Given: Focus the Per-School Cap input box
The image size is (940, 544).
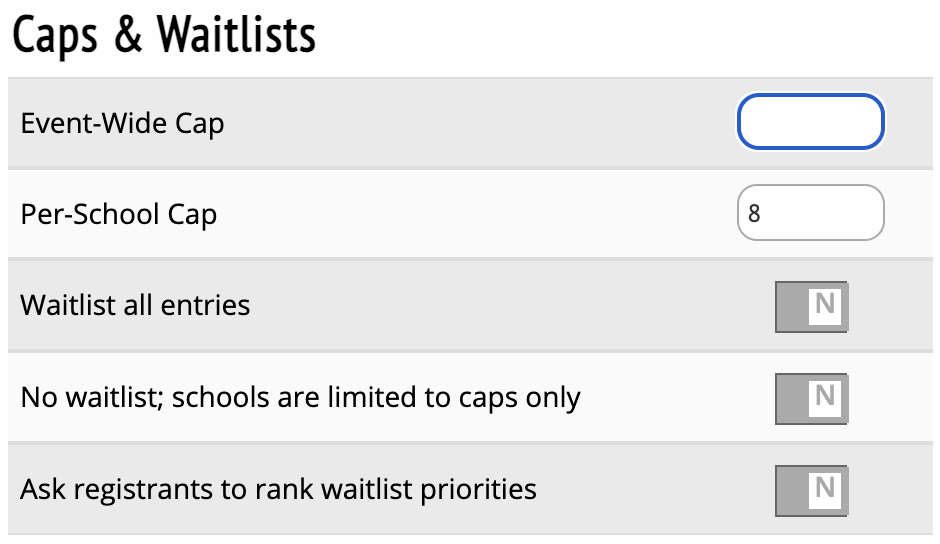Looking at the screenshot, I should [810, 213].
